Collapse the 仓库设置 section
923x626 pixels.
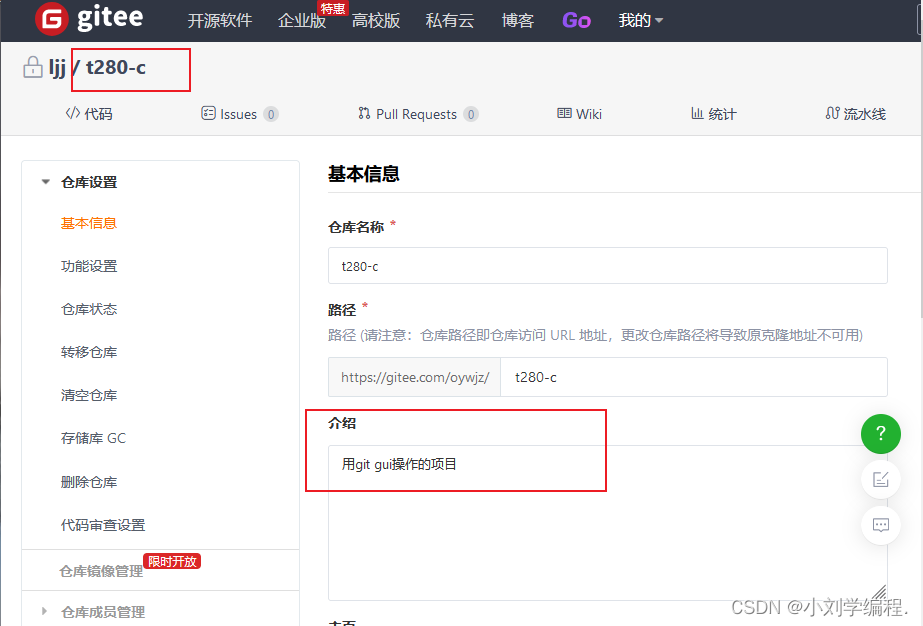[45, 182]
